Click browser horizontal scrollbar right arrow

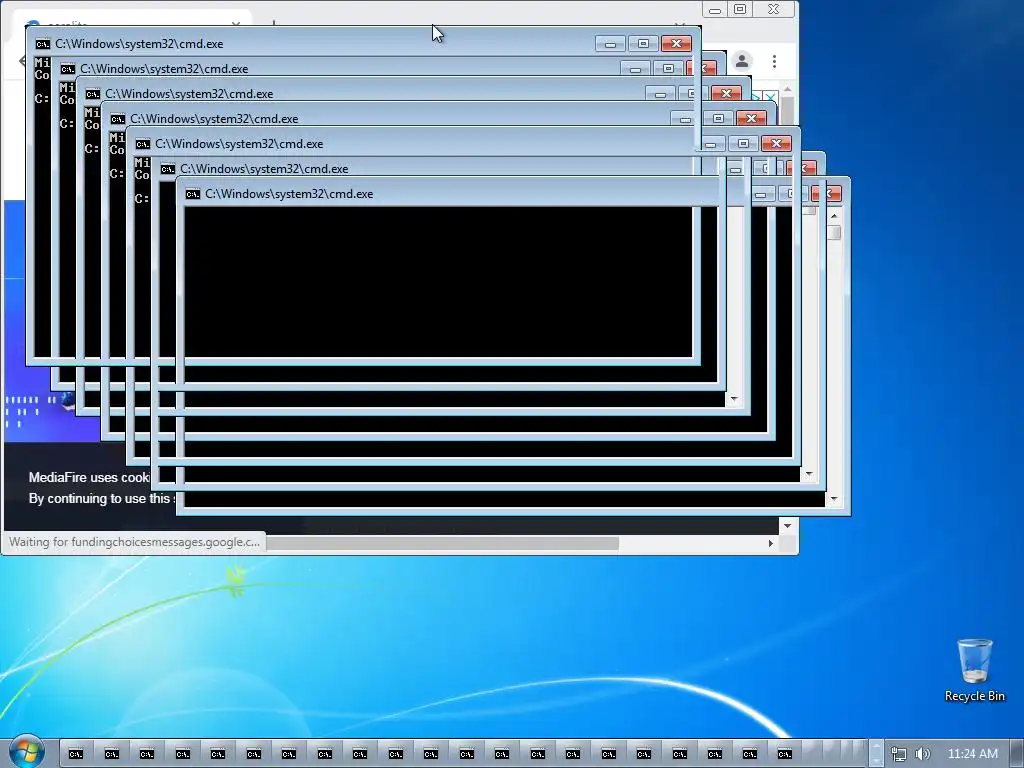(x=771, y=543)
